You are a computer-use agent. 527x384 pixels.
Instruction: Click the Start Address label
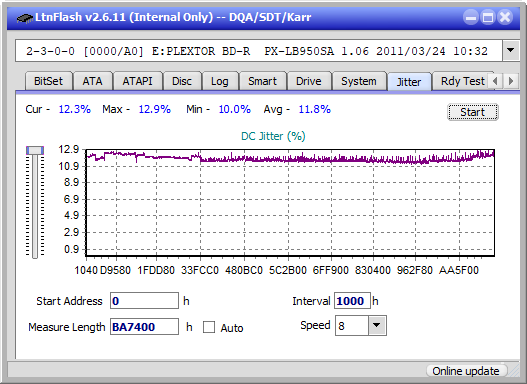pos(69,301)
